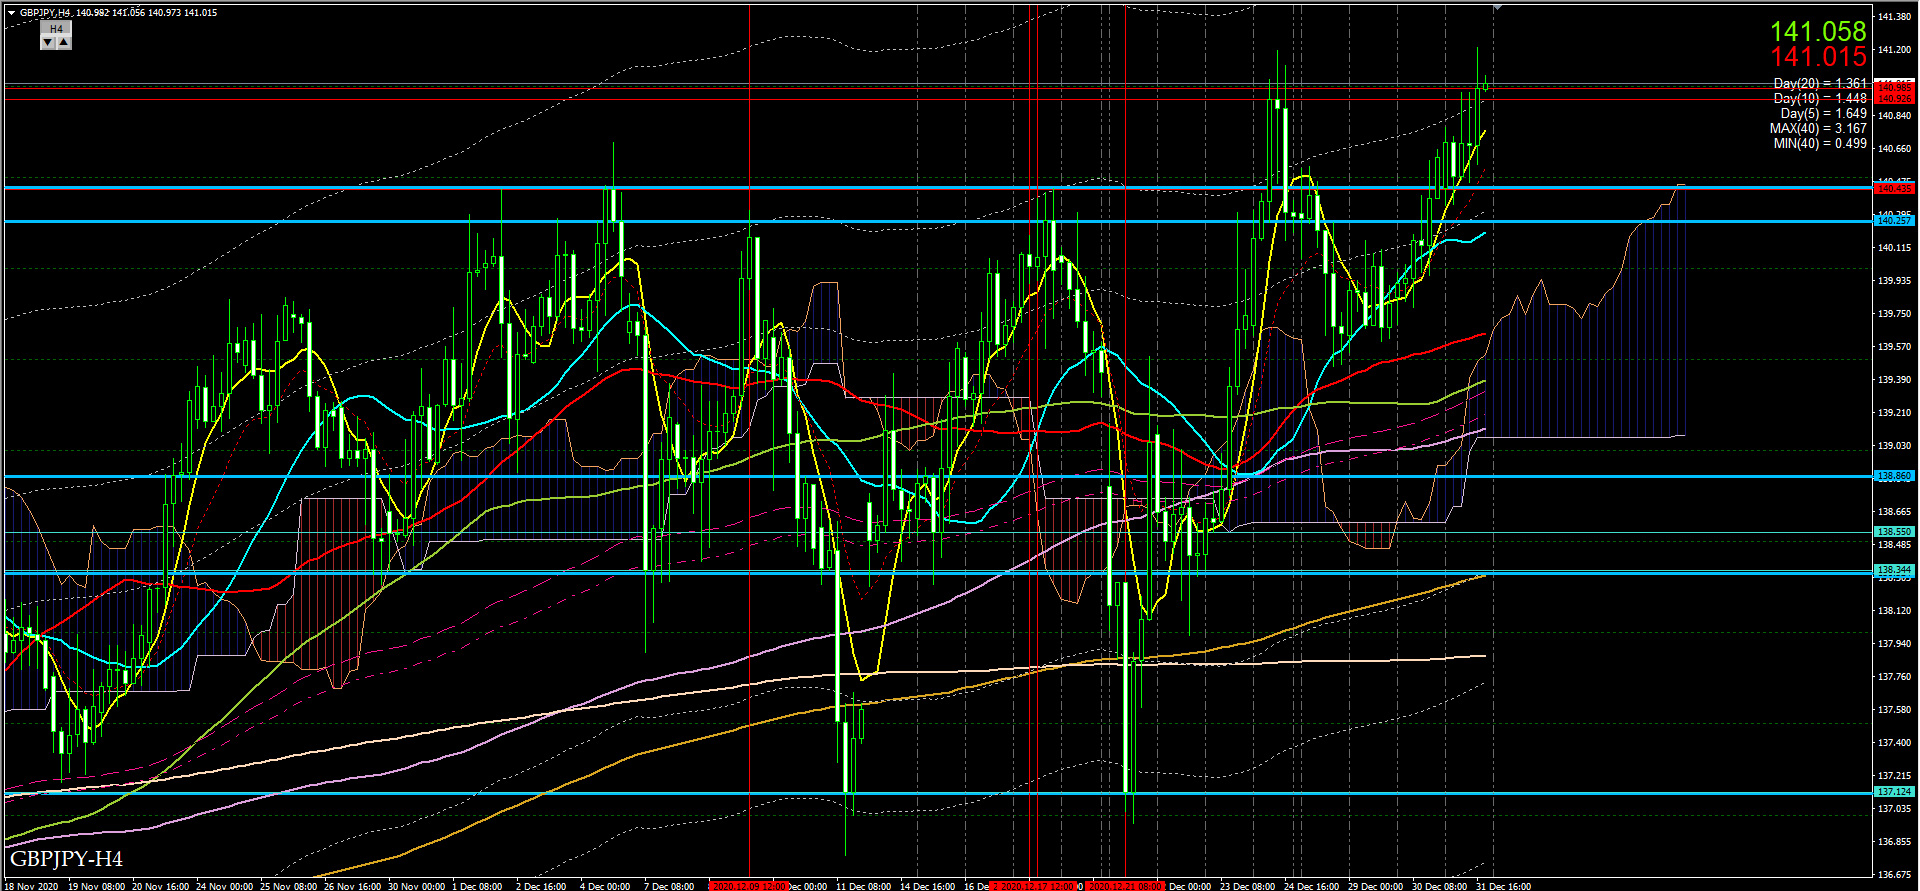The width and height of the screenshot is (1920, 891).
Task: Click the 140.660 price scale label
Action: [x=1895, y=149]
